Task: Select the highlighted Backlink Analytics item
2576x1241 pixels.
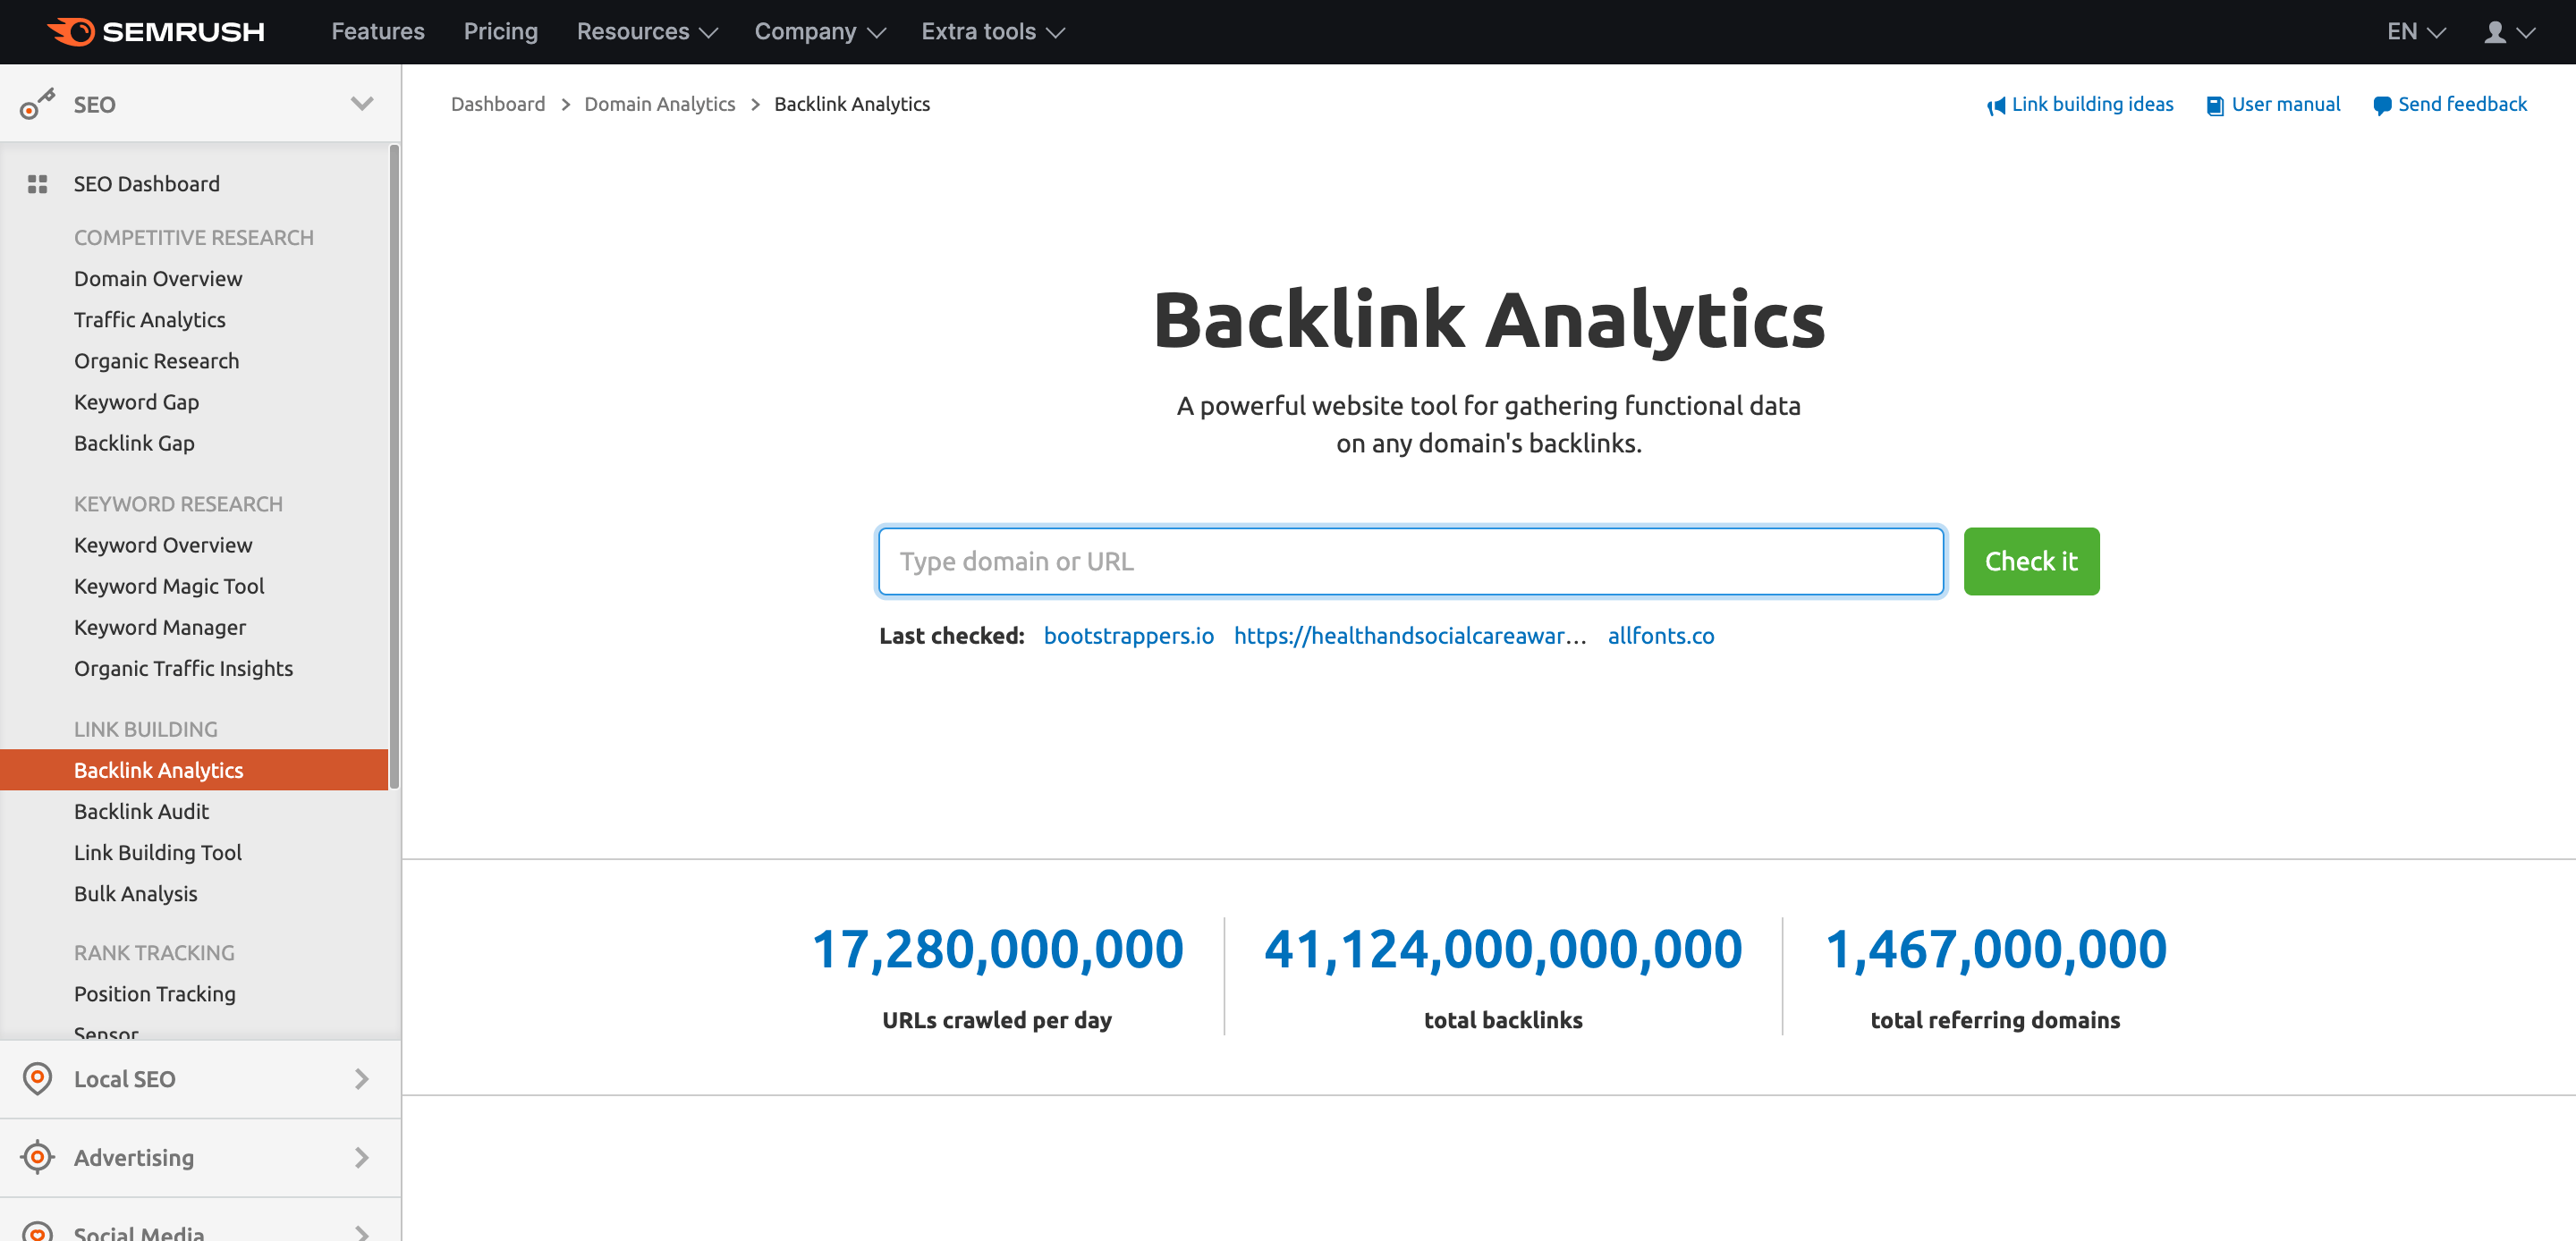Action: coord(194,770)
